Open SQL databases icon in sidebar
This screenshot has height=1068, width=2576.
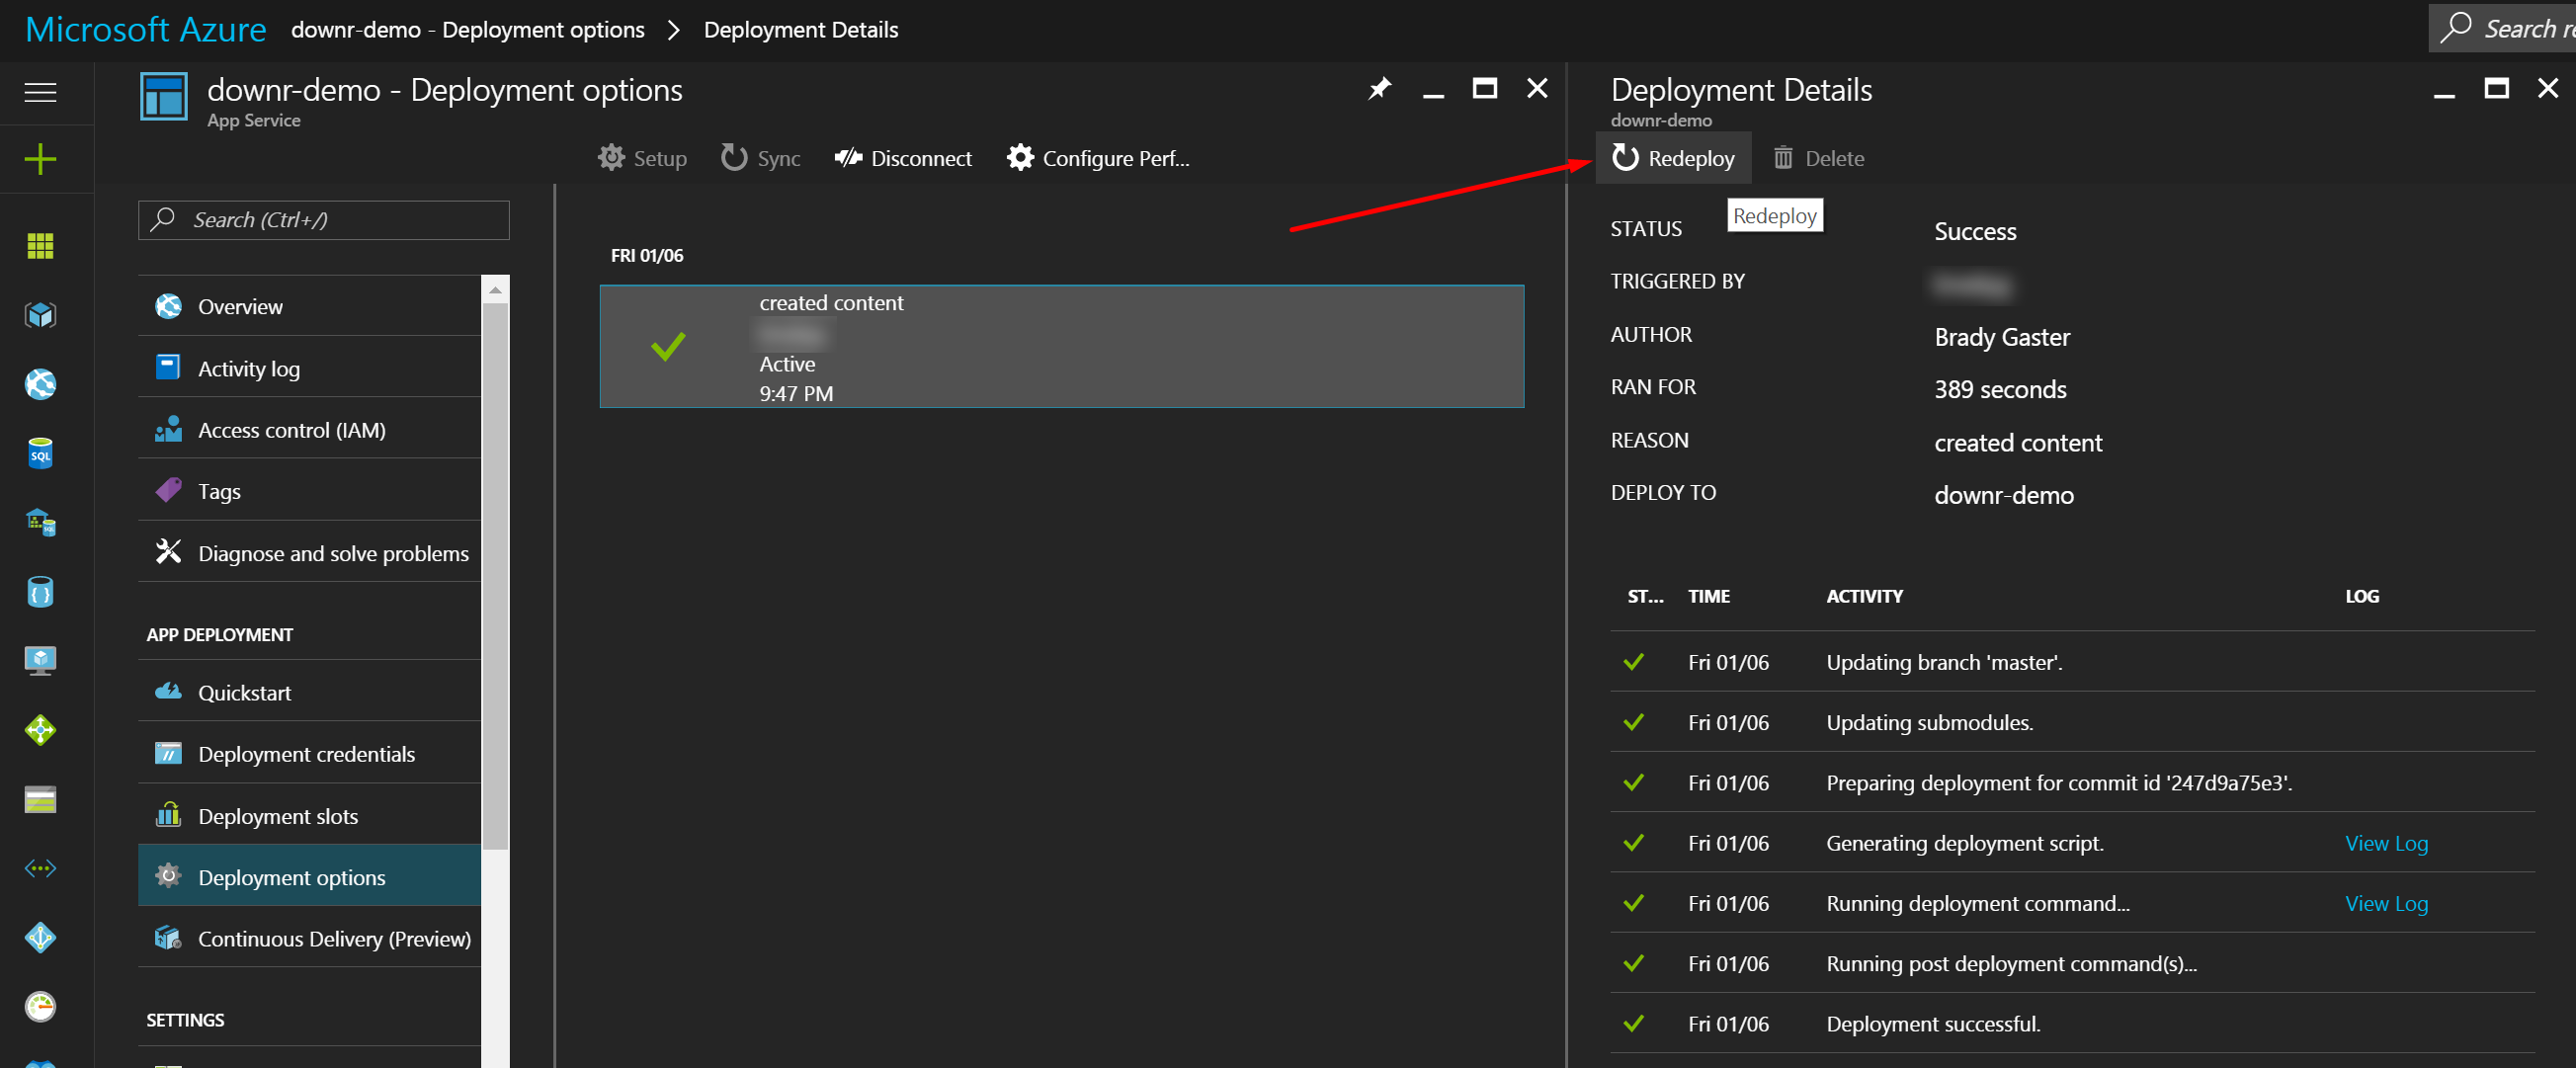(x=40, y=454)
